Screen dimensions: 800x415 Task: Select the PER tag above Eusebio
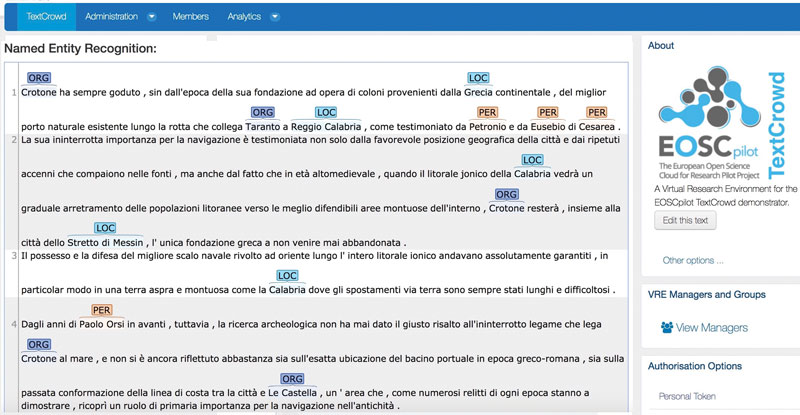click(548, 112)
